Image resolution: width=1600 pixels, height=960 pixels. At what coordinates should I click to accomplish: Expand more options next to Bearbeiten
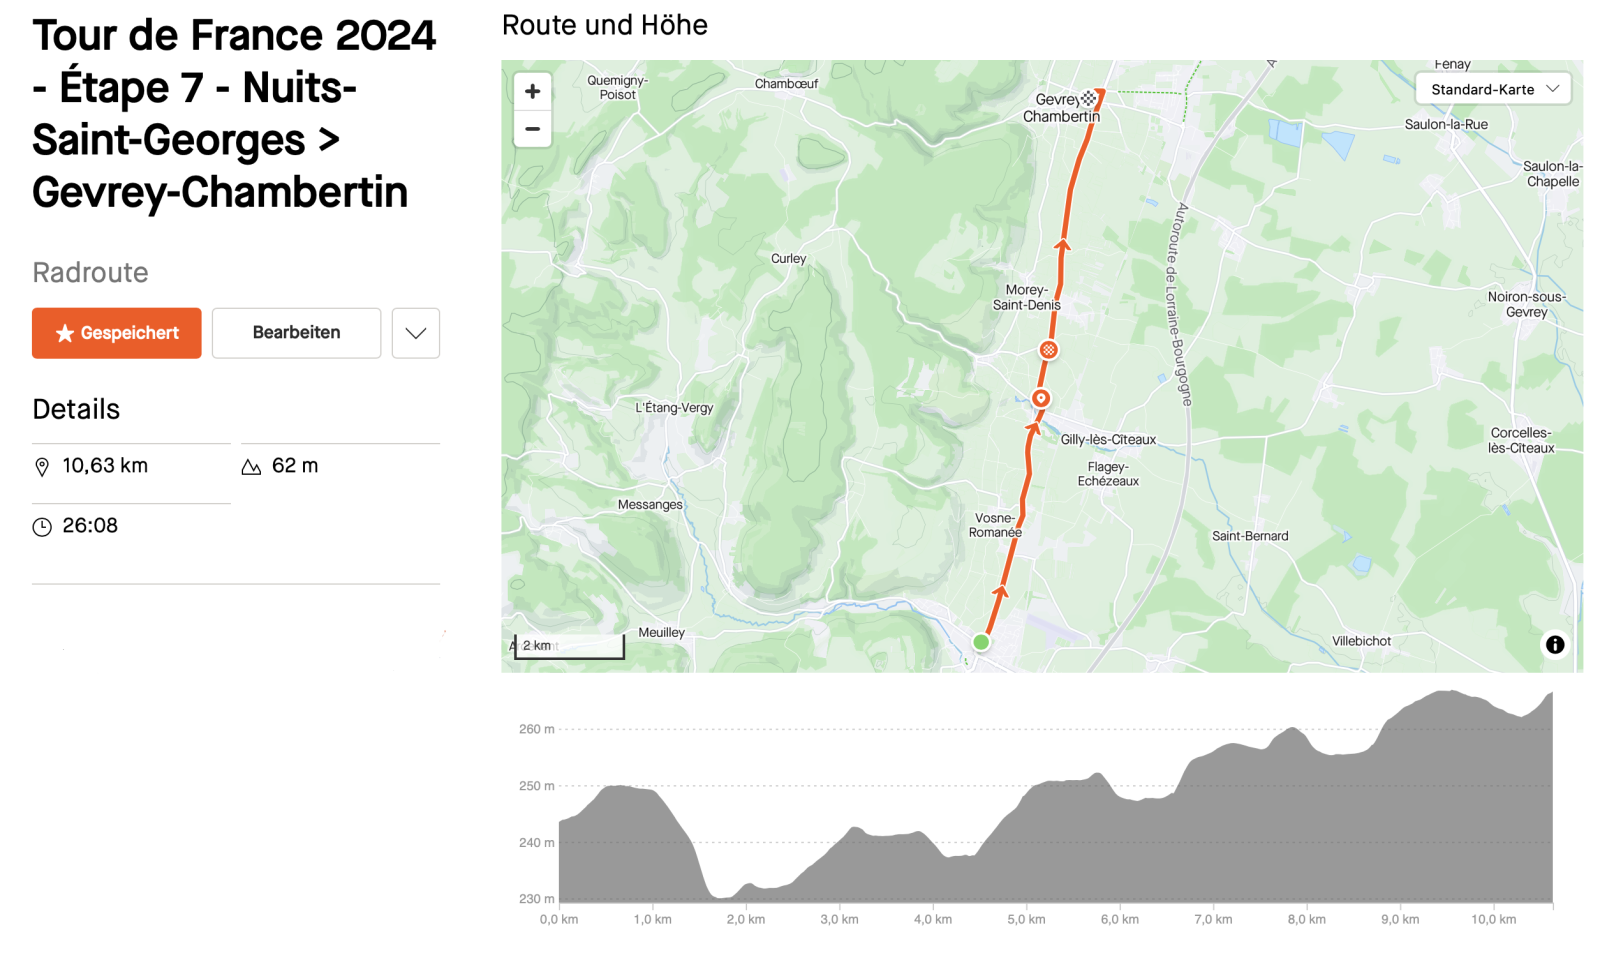(x=416, y=333)
